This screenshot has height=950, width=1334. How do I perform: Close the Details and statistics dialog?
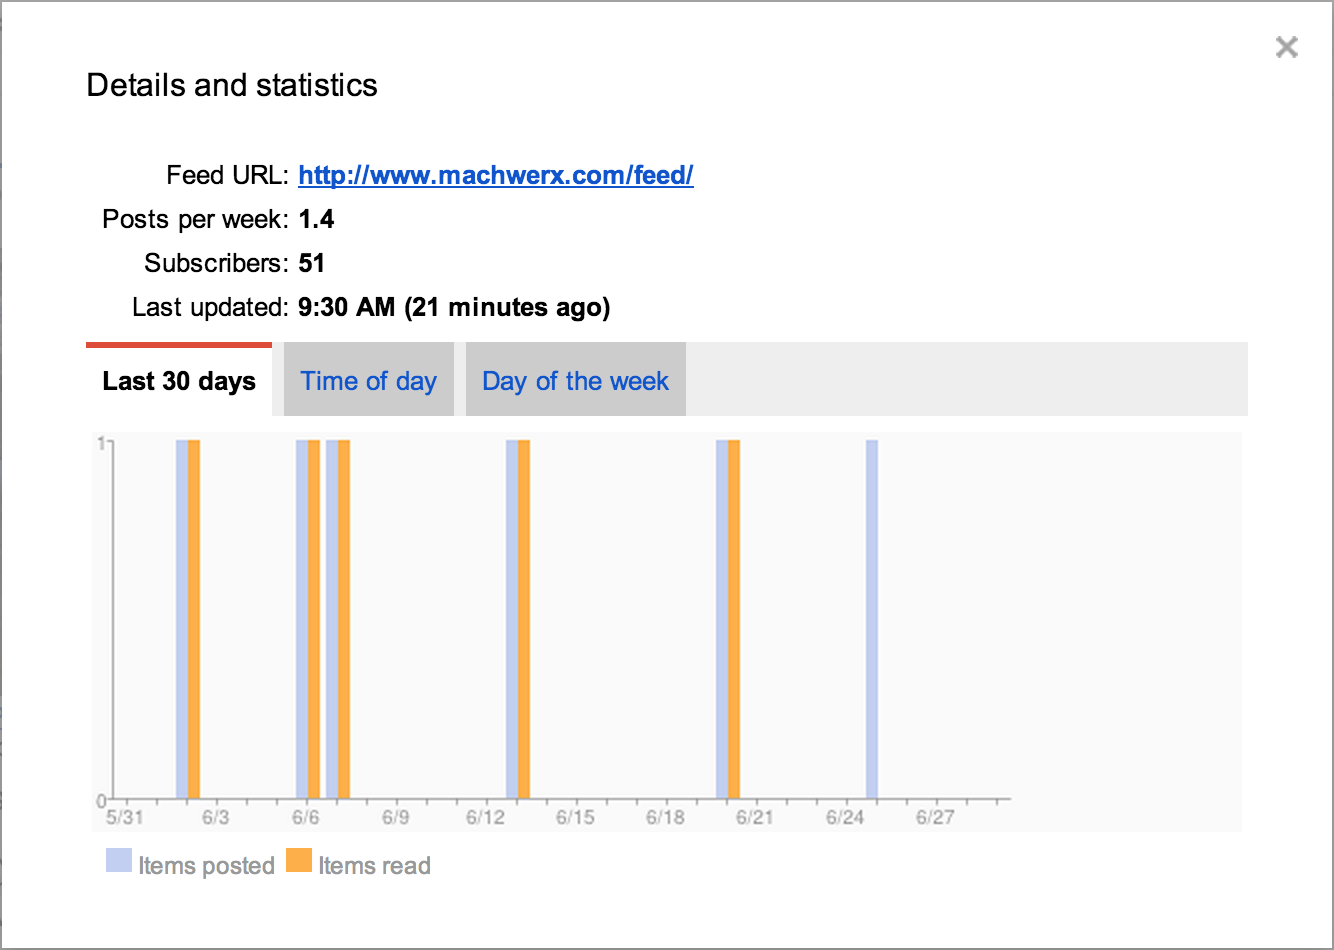coord(1286,47)
